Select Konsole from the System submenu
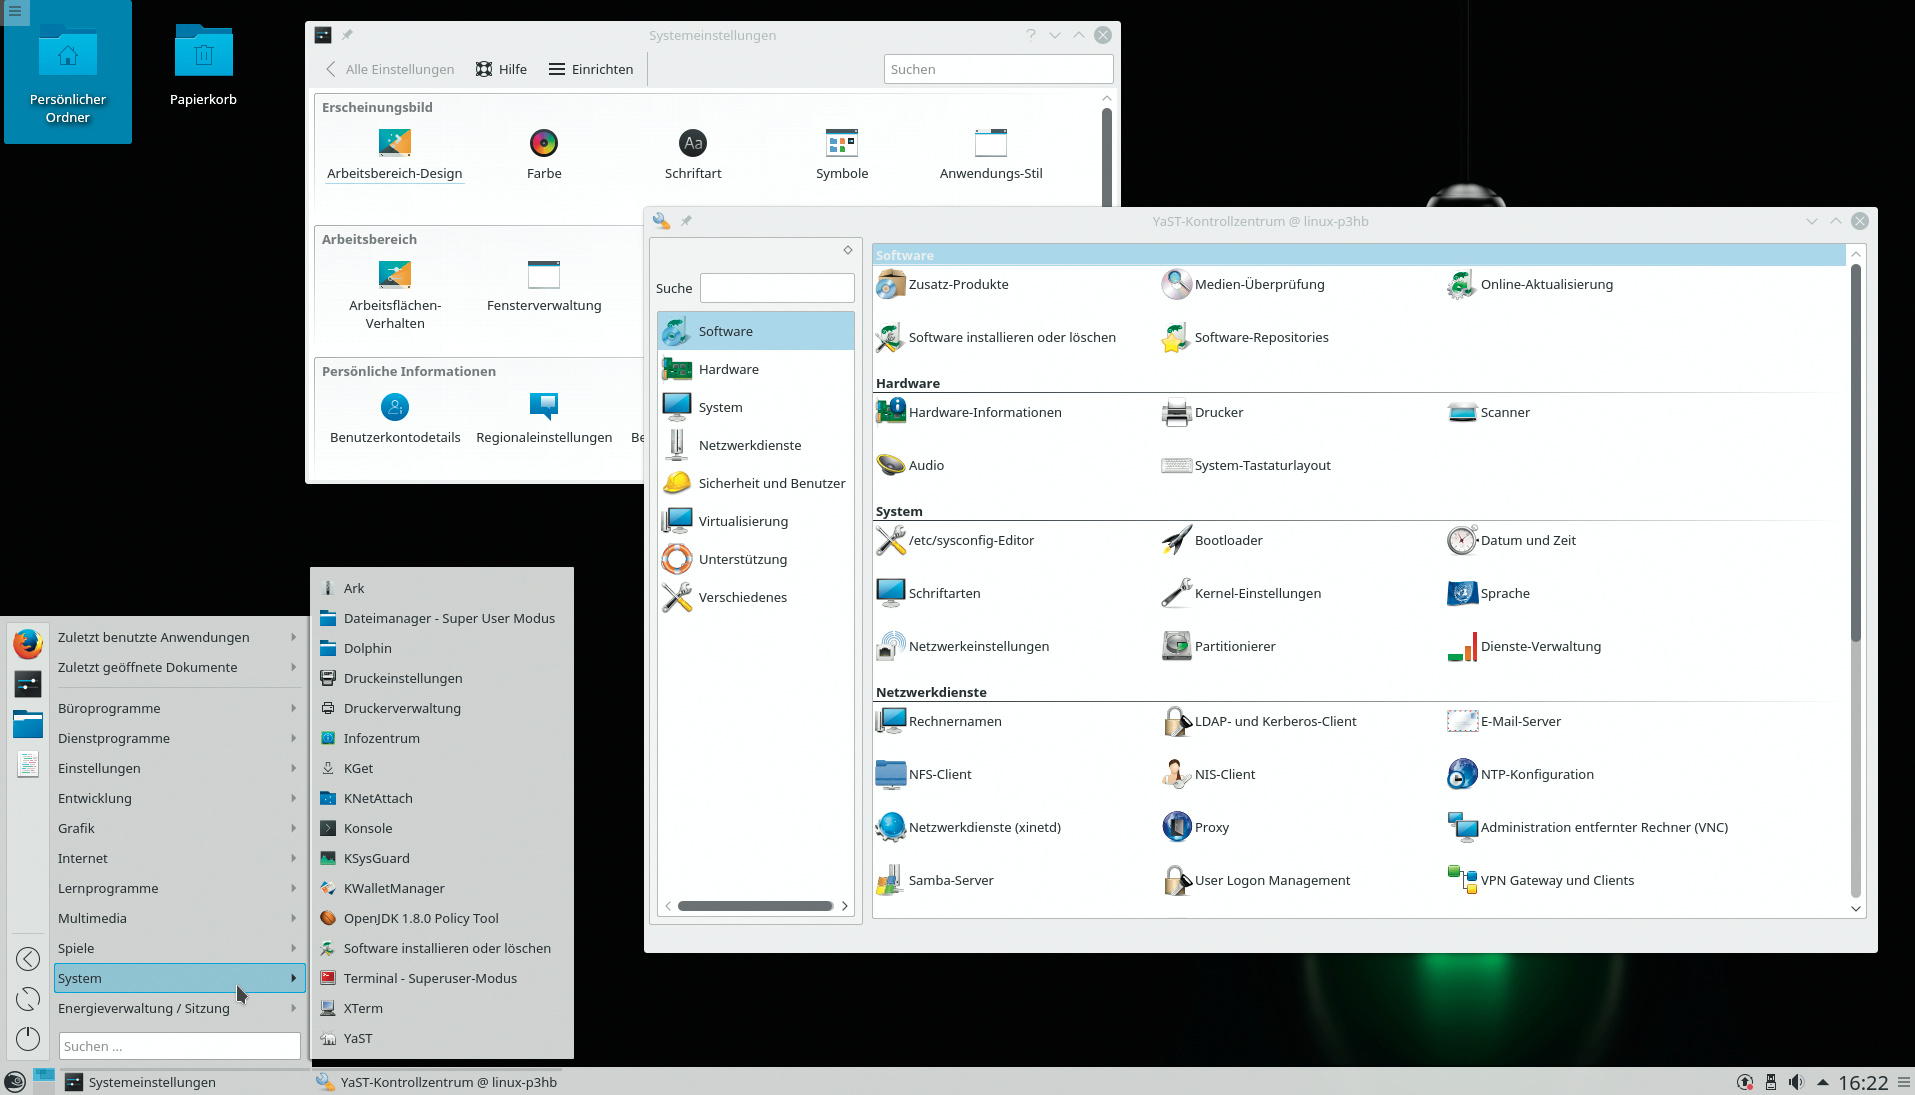Viewport: 1915px width, 1095px height. click(x=368, y=828)
